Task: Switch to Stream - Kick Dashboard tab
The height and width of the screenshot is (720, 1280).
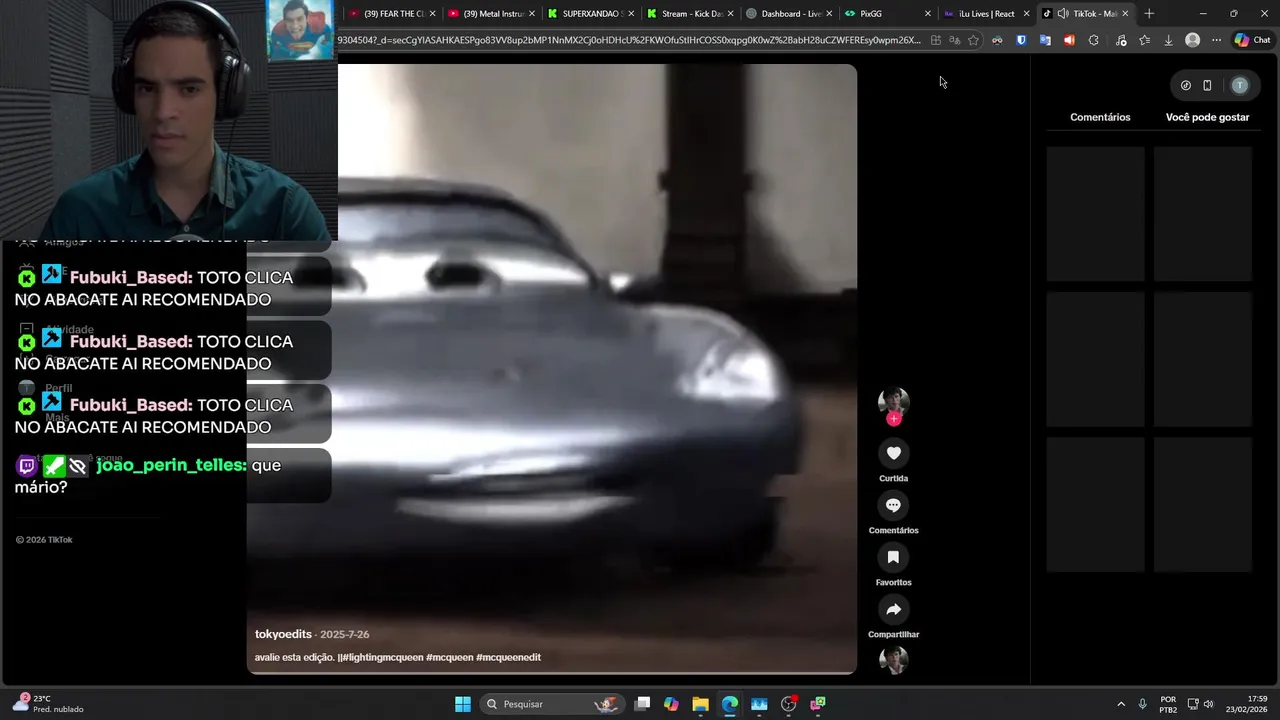Action: pyautogui.click(x=688, y=14)
